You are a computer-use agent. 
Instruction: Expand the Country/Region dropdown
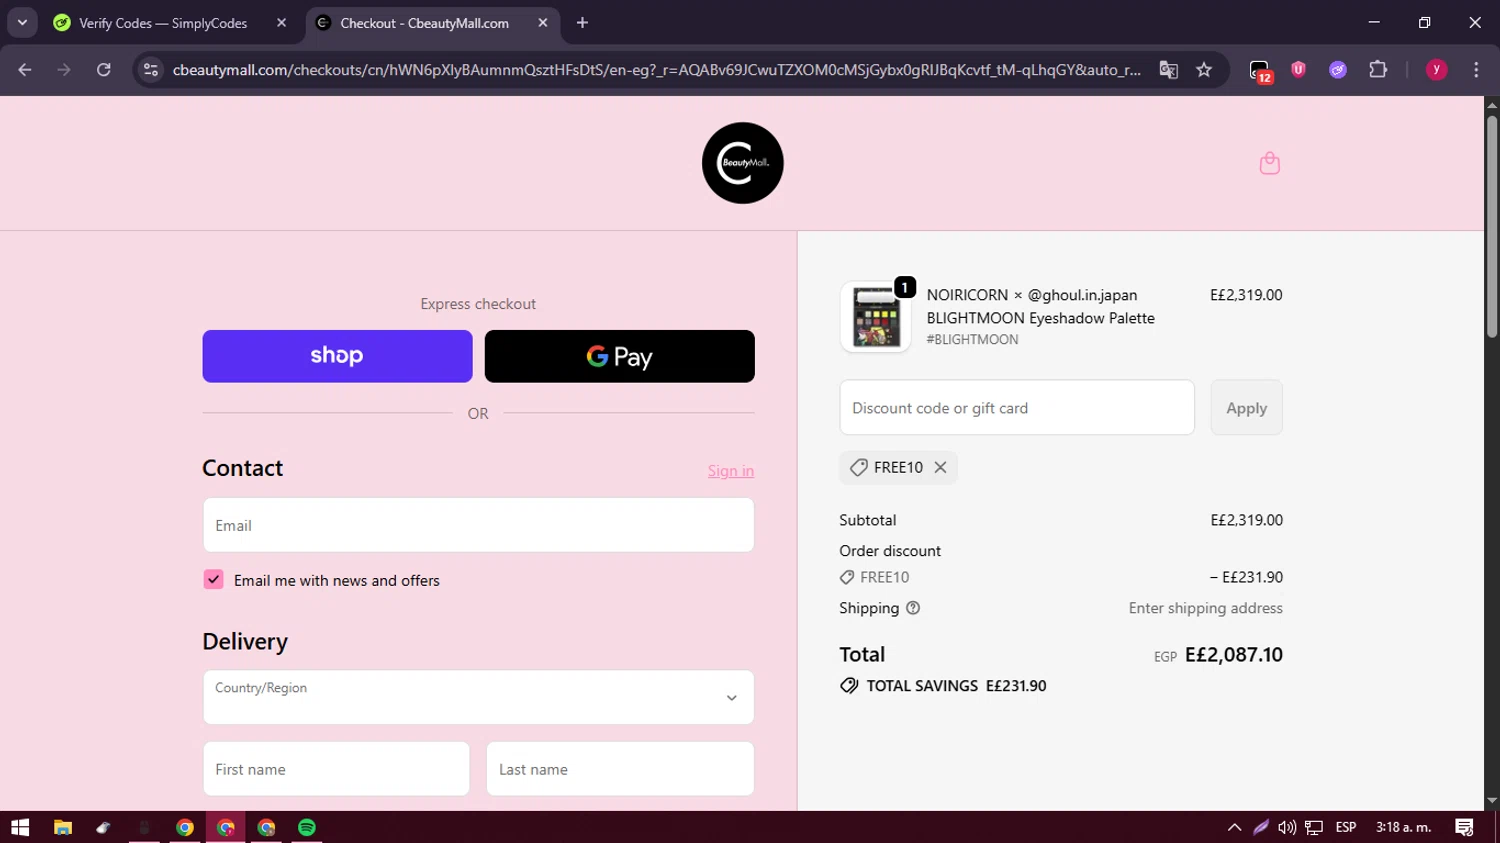[x=478, y=697]
